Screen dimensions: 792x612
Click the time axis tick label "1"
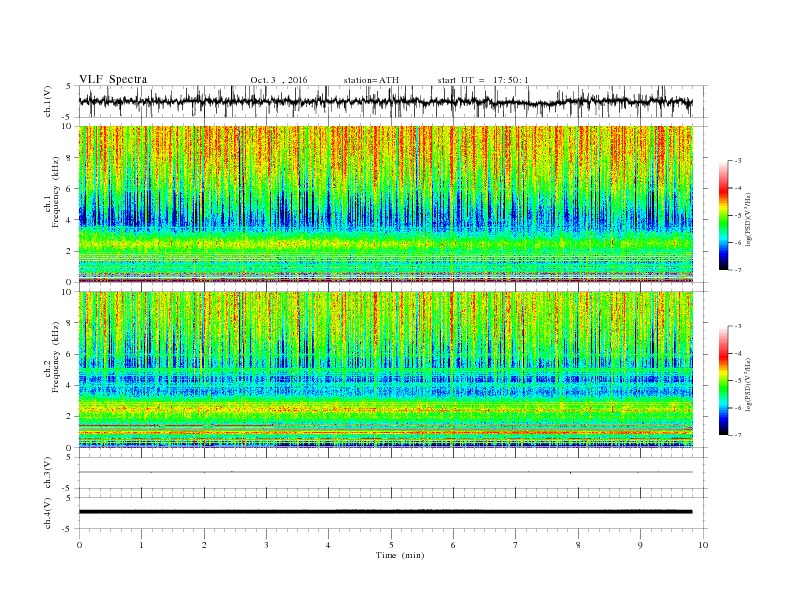(x=141, y=545)
